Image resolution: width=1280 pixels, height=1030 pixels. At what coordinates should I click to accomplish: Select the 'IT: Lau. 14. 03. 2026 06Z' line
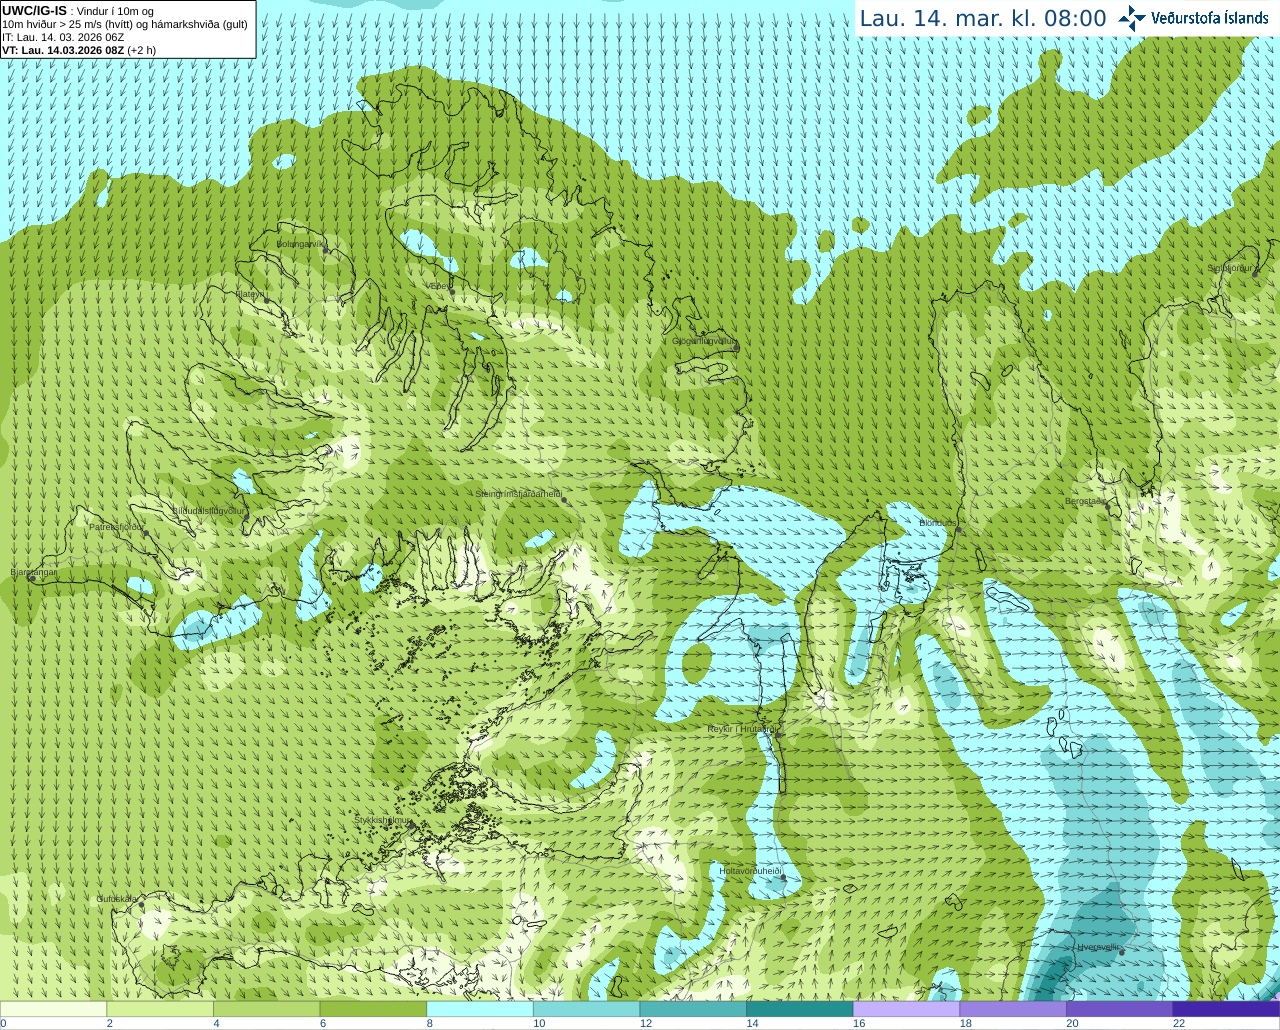[63, 37]
